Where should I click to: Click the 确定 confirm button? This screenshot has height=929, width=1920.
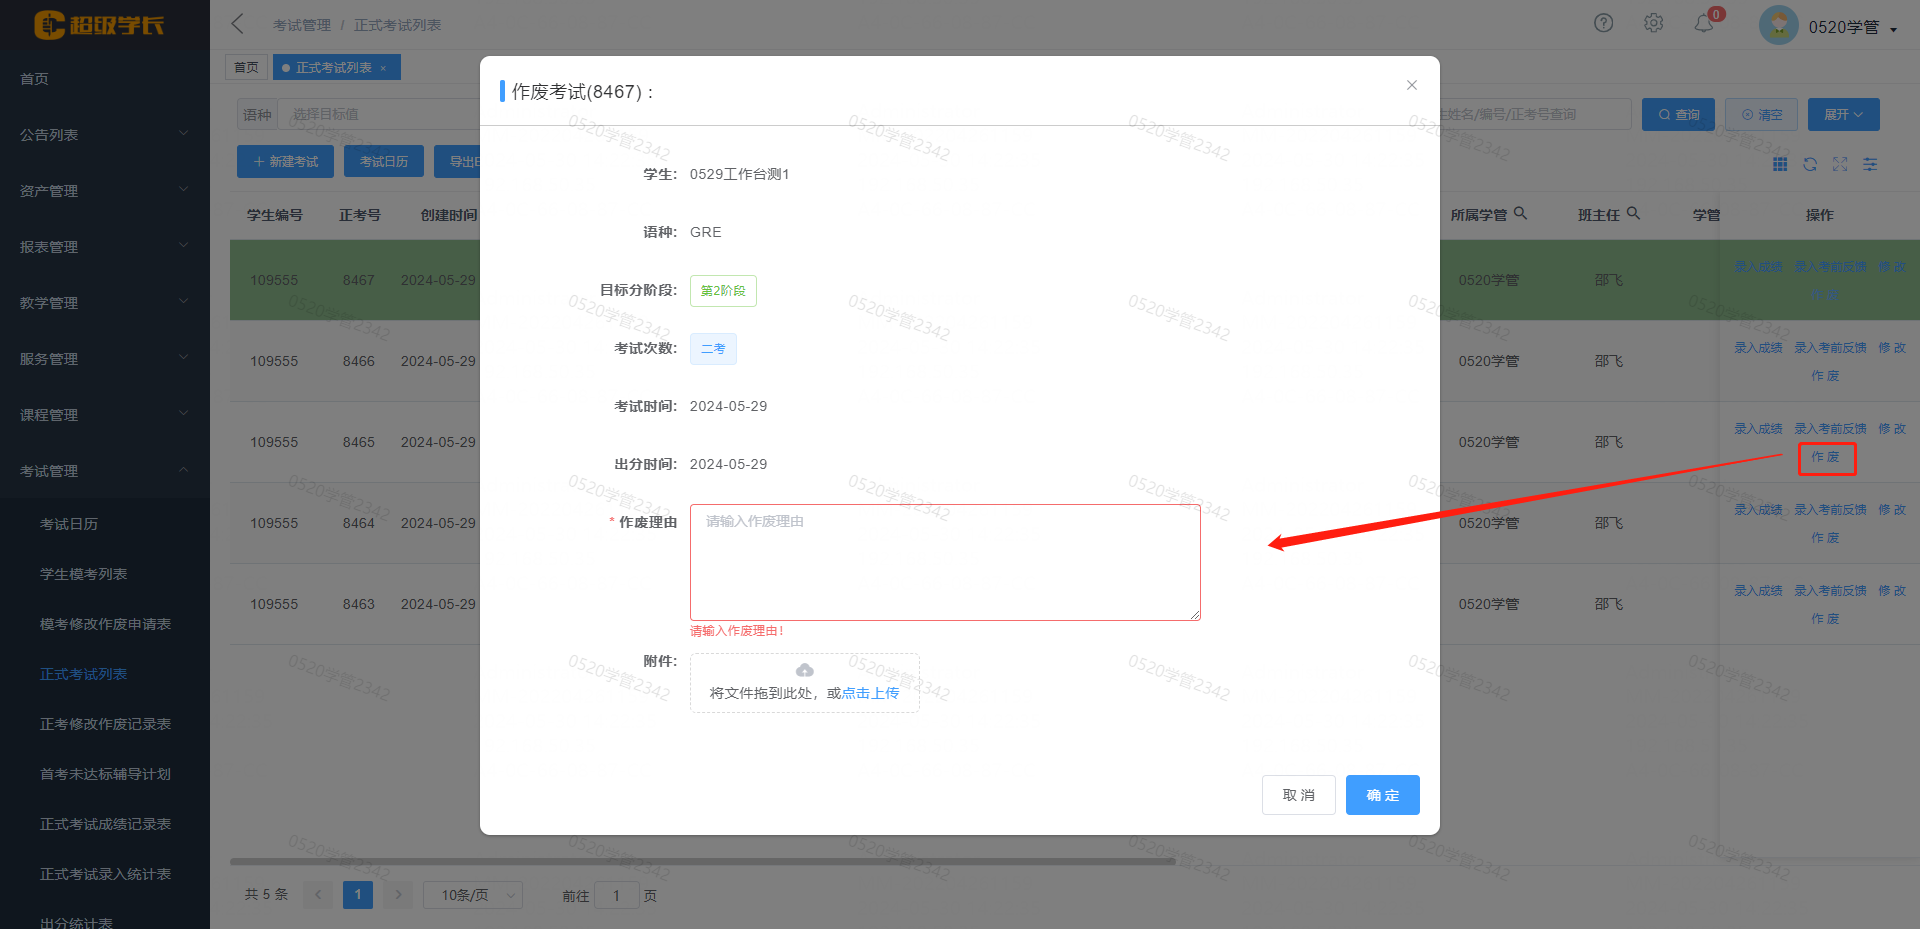1382,795
